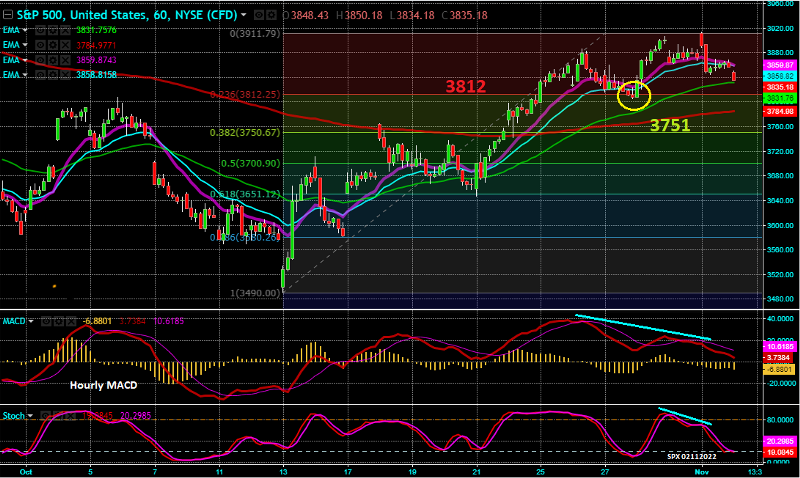Click the low value L 3834.18
800x478 pixels.
pos(412,15)
